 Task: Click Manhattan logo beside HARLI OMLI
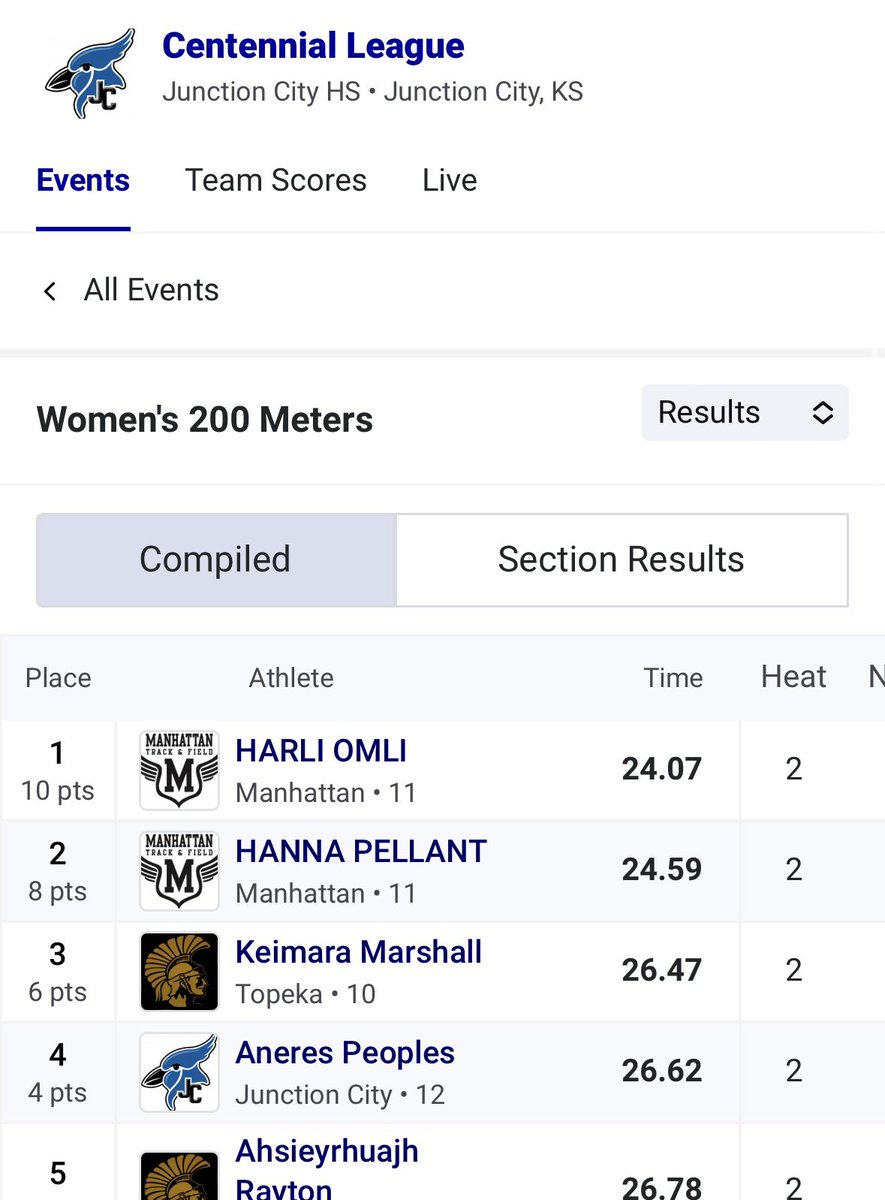179,770
